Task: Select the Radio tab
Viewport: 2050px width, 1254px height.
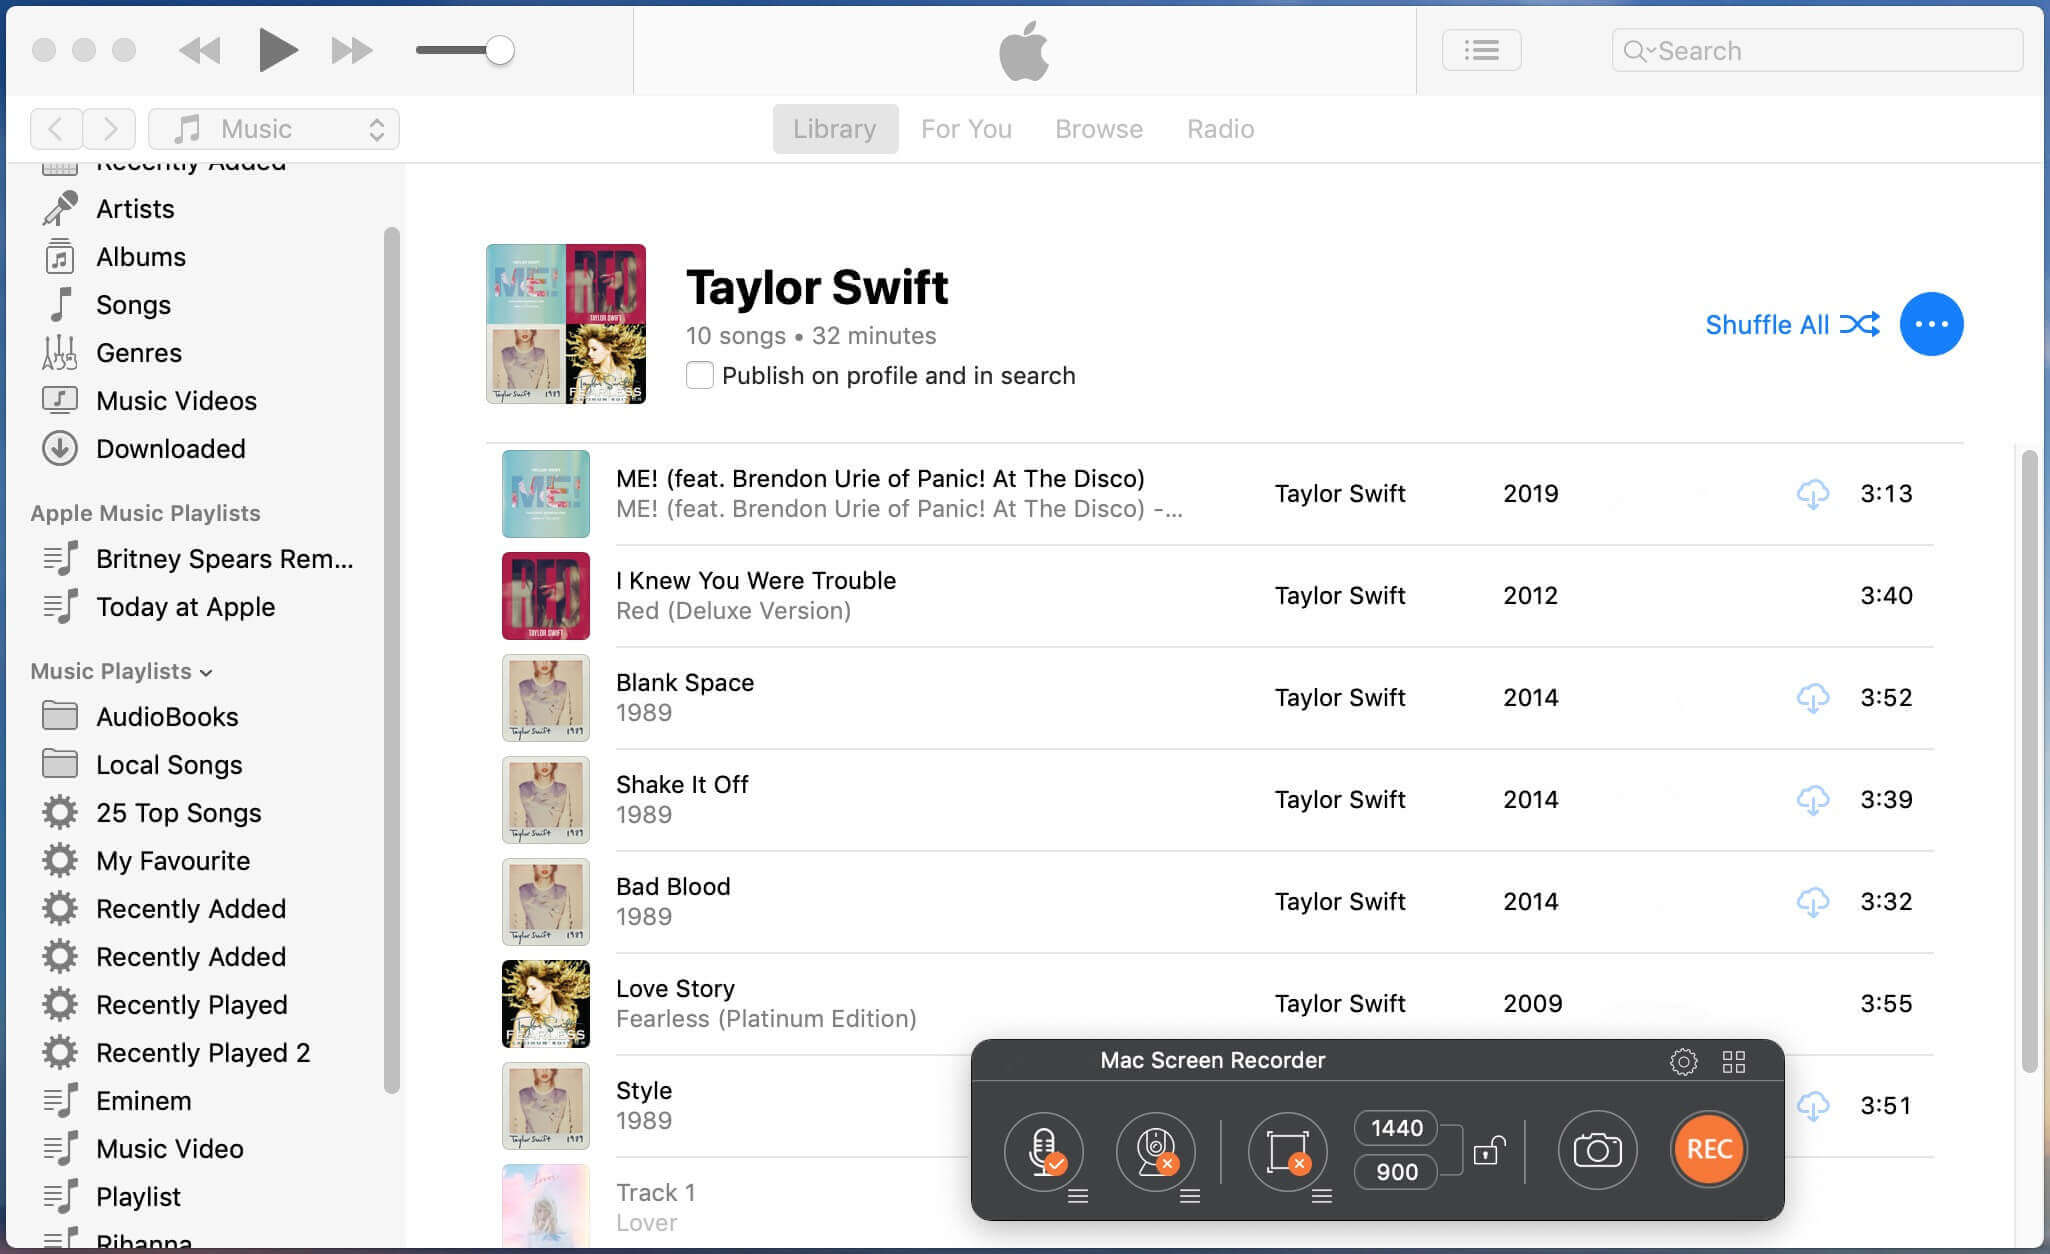Action: coord(1221,129)
